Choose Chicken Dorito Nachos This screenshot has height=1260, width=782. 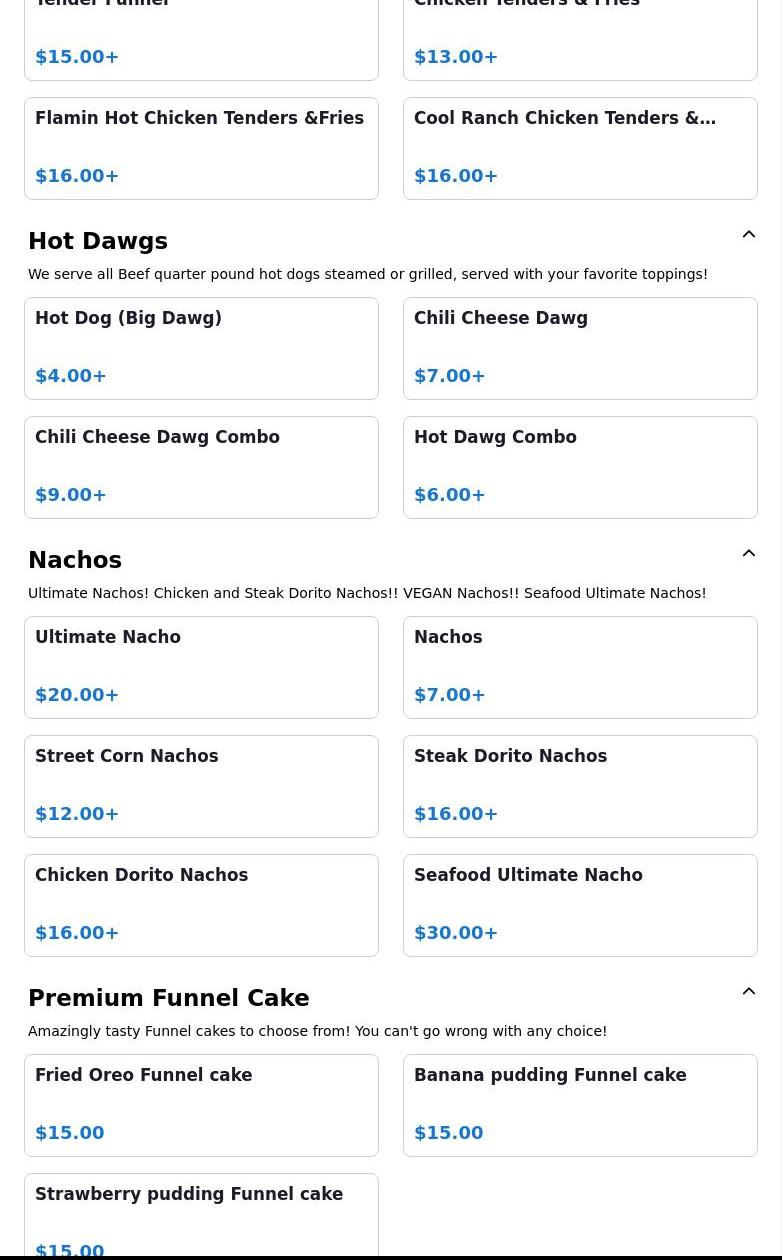click(x=201, y=905)
